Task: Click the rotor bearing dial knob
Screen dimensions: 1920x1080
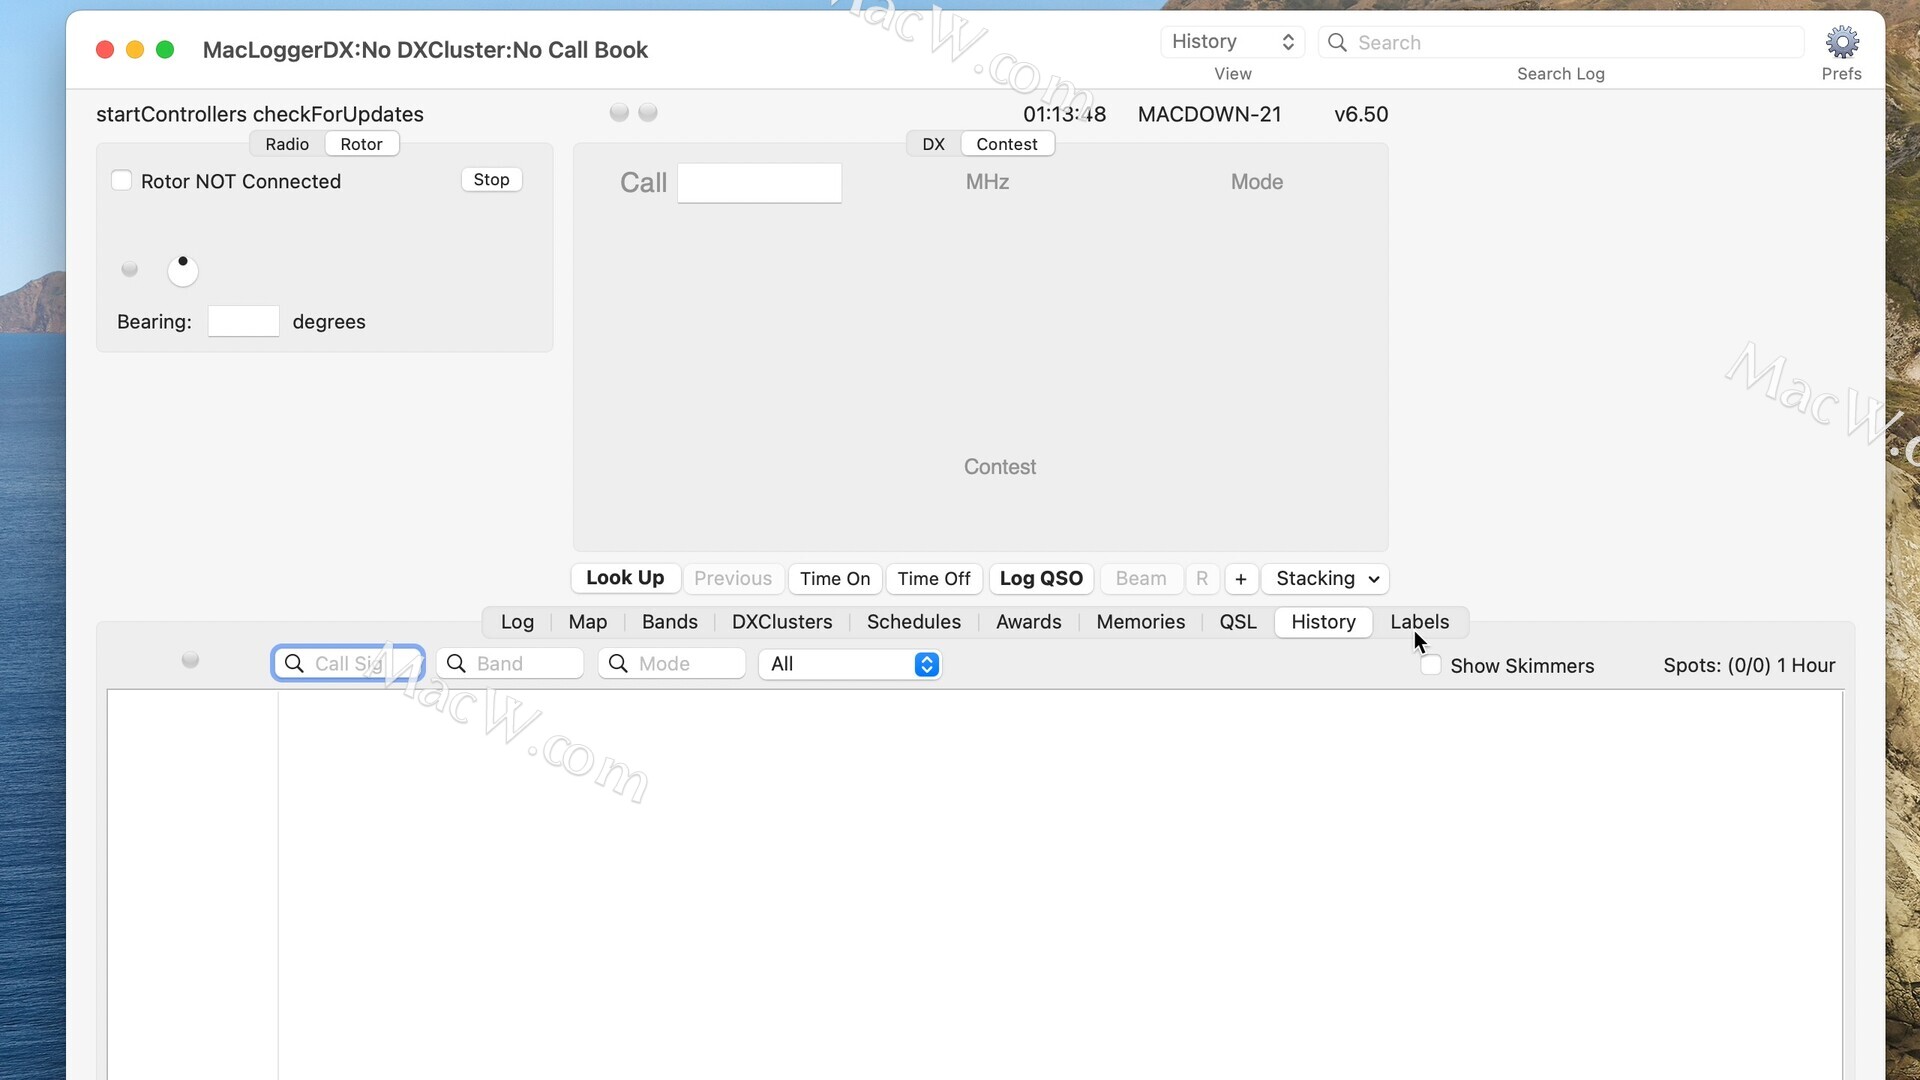Action: click(x=183, y=270)
